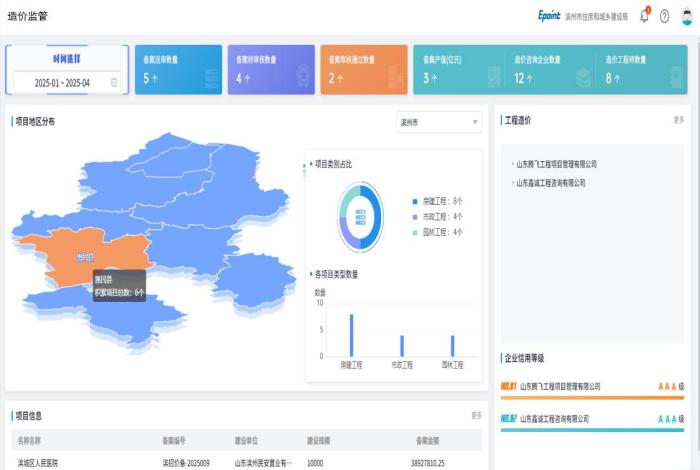Click the calendar icon in date range field
700x470 pixels.
[114, 82]
